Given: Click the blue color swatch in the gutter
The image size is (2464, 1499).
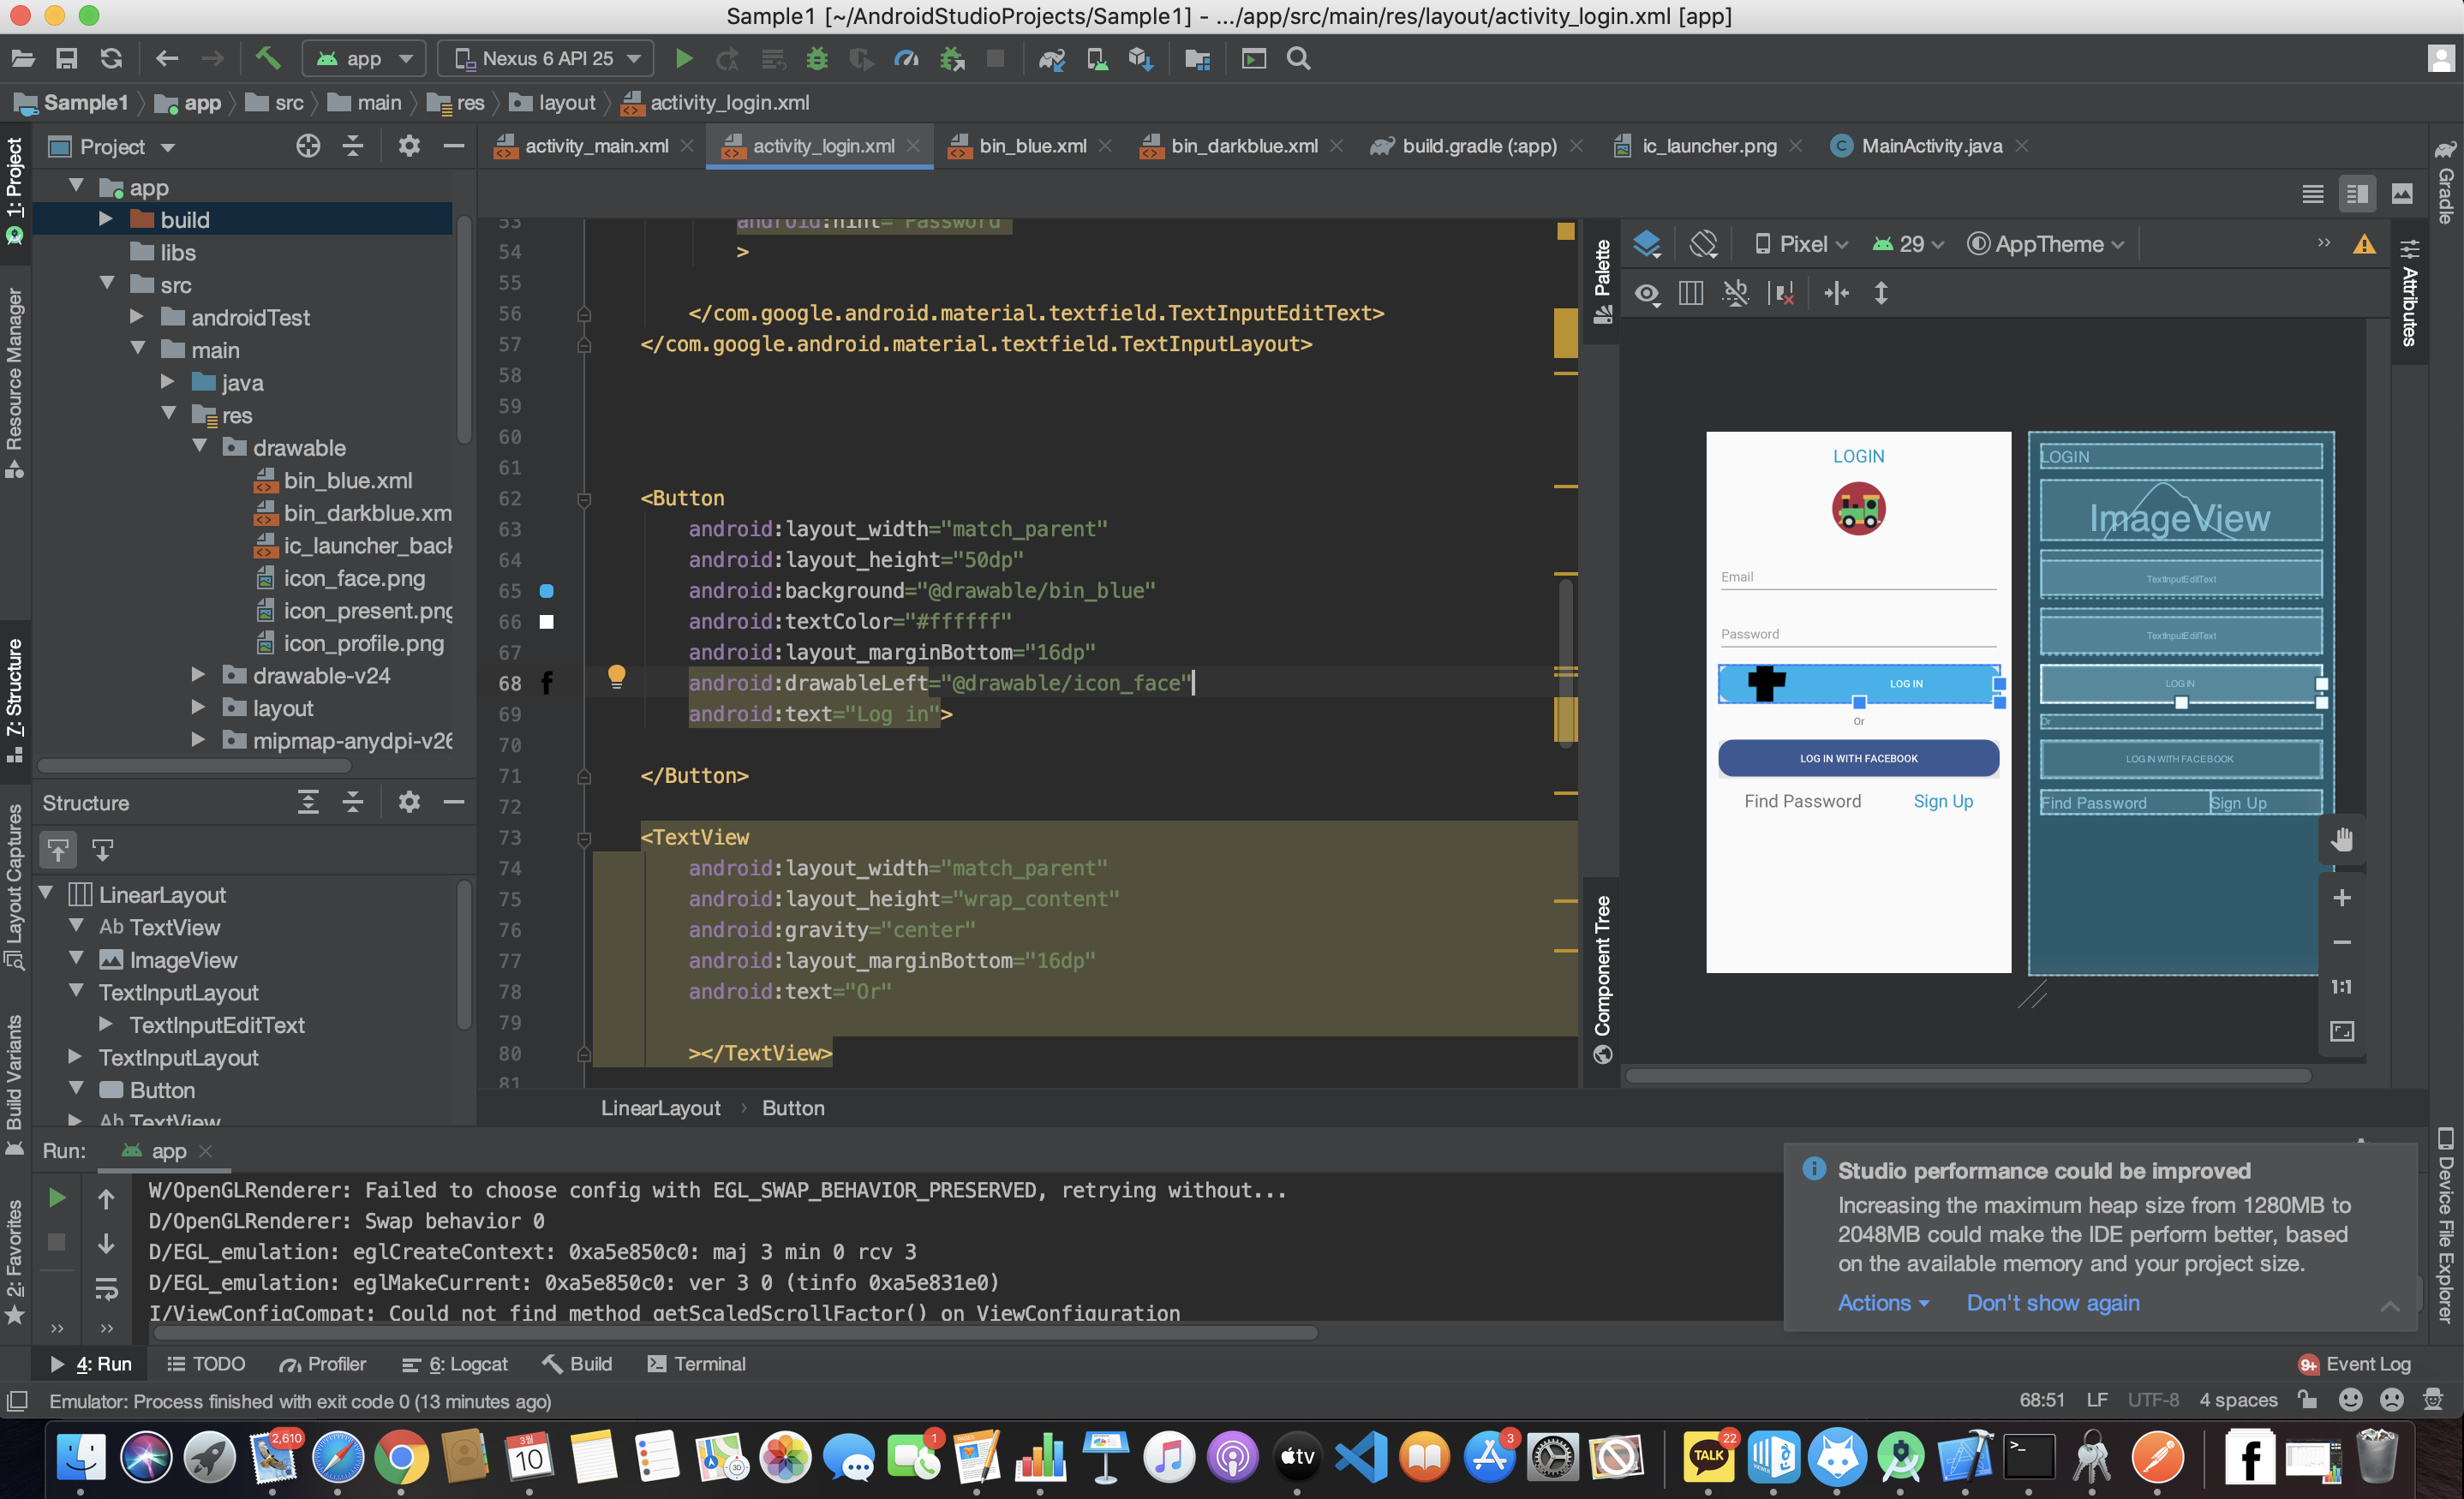Looking at the screenshot, I should (x=546, y=591).
